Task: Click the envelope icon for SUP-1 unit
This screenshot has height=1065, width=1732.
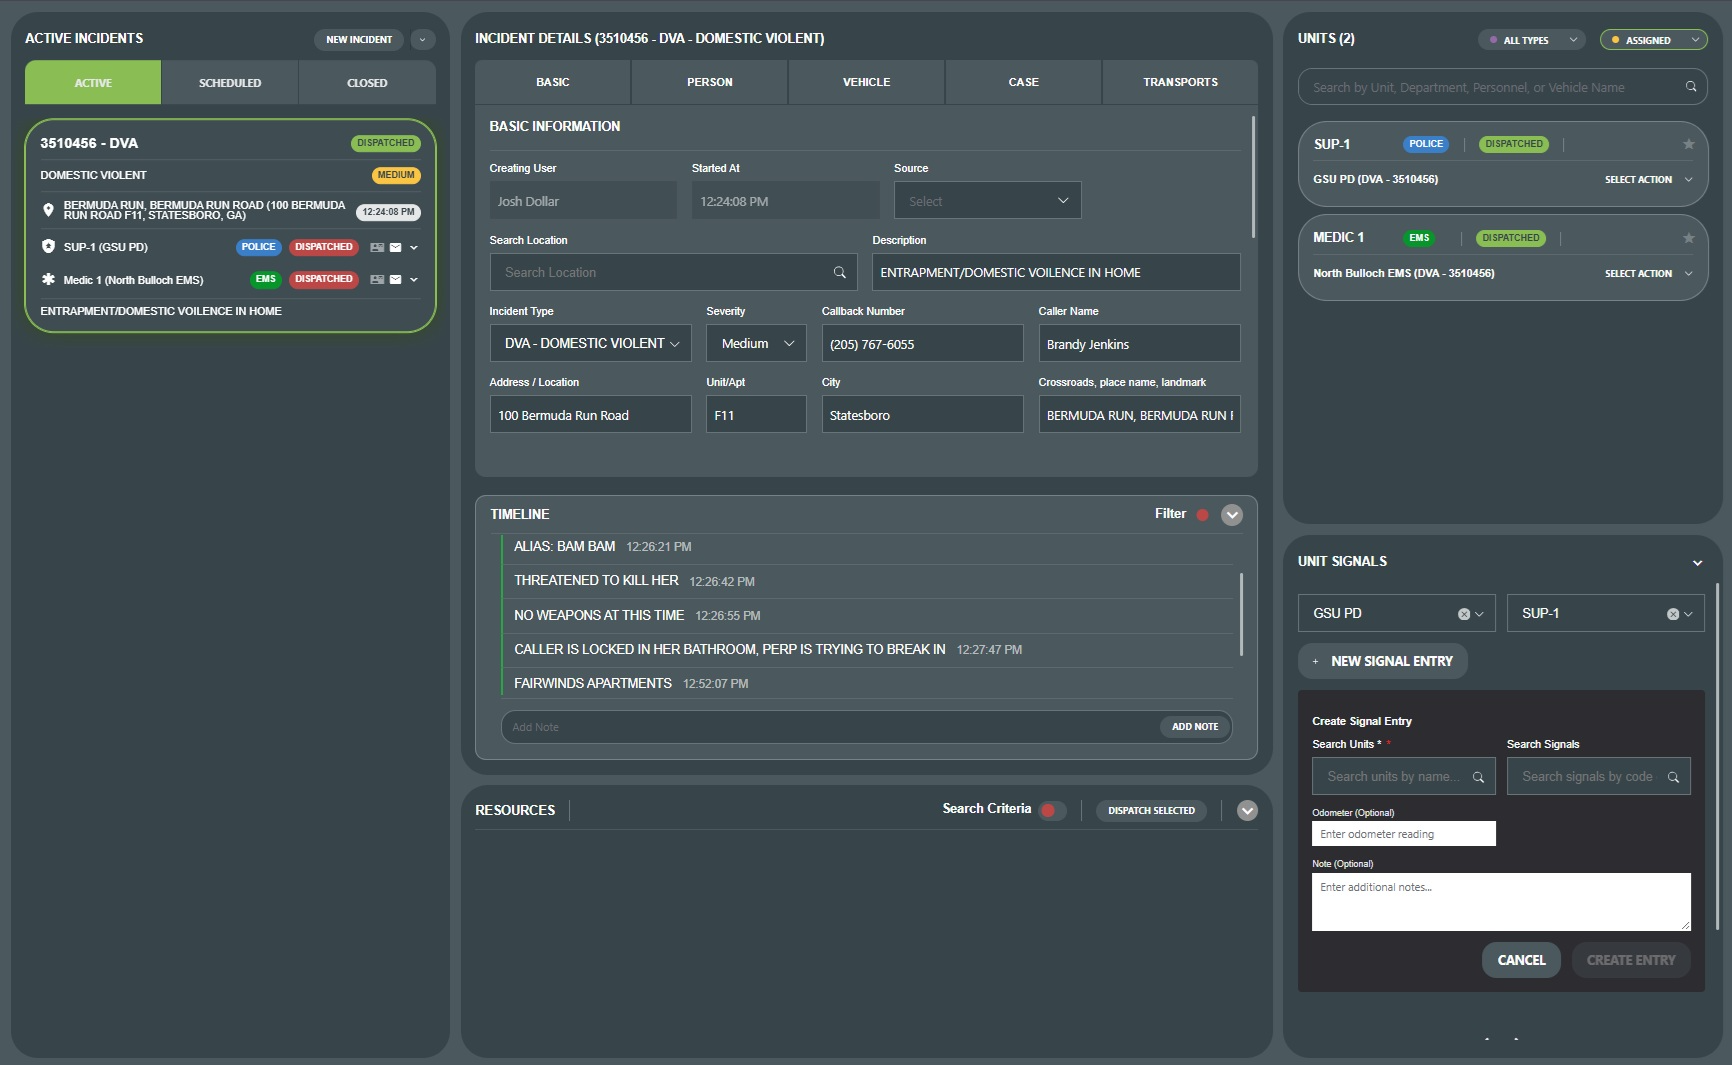Action: pos(395,247)
